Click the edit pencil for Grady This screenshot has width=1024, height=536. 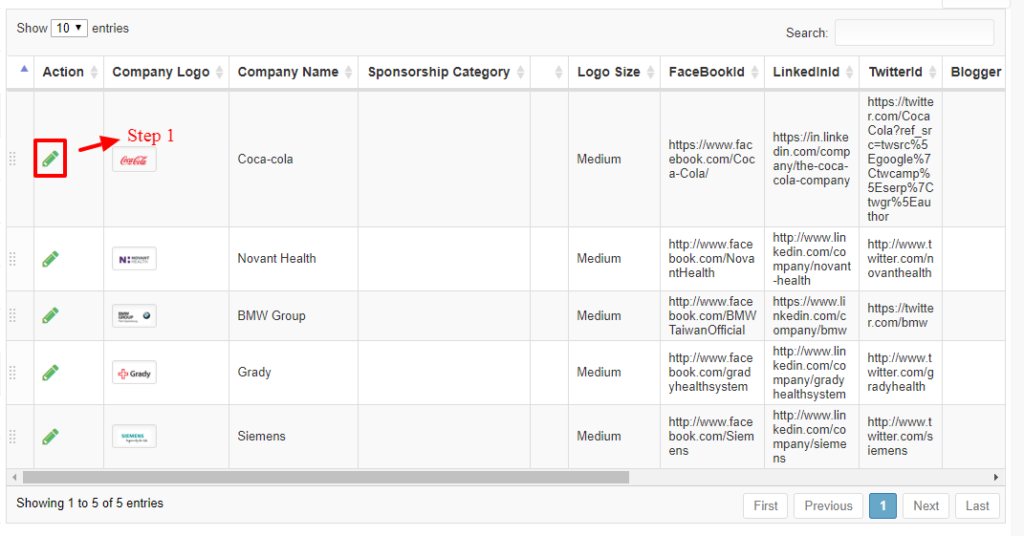(50, 372)
